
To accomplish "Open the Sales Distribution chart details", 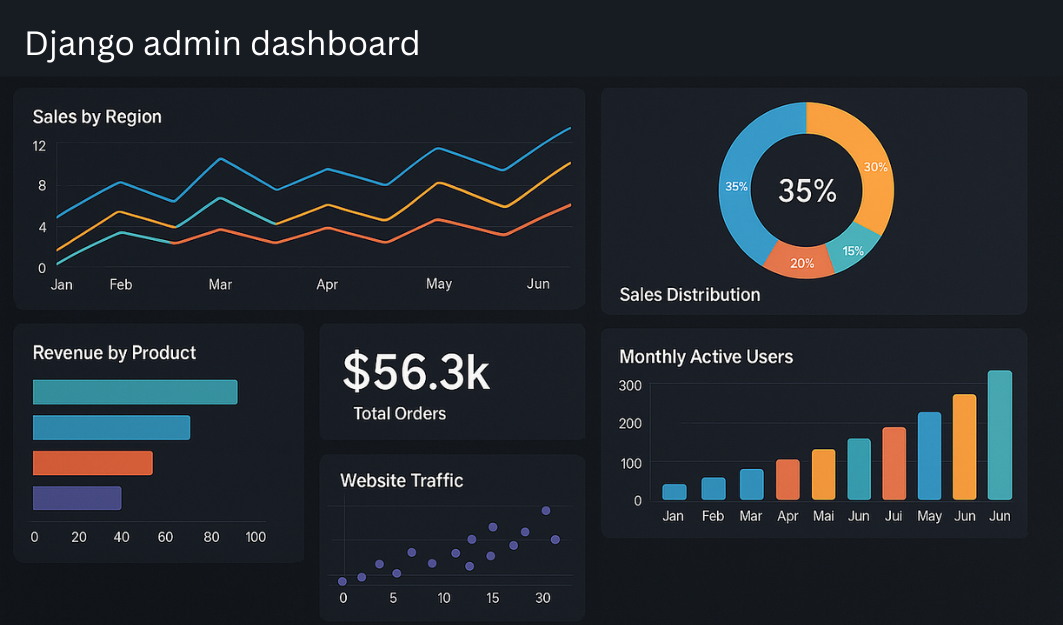I will click(690, 294).
